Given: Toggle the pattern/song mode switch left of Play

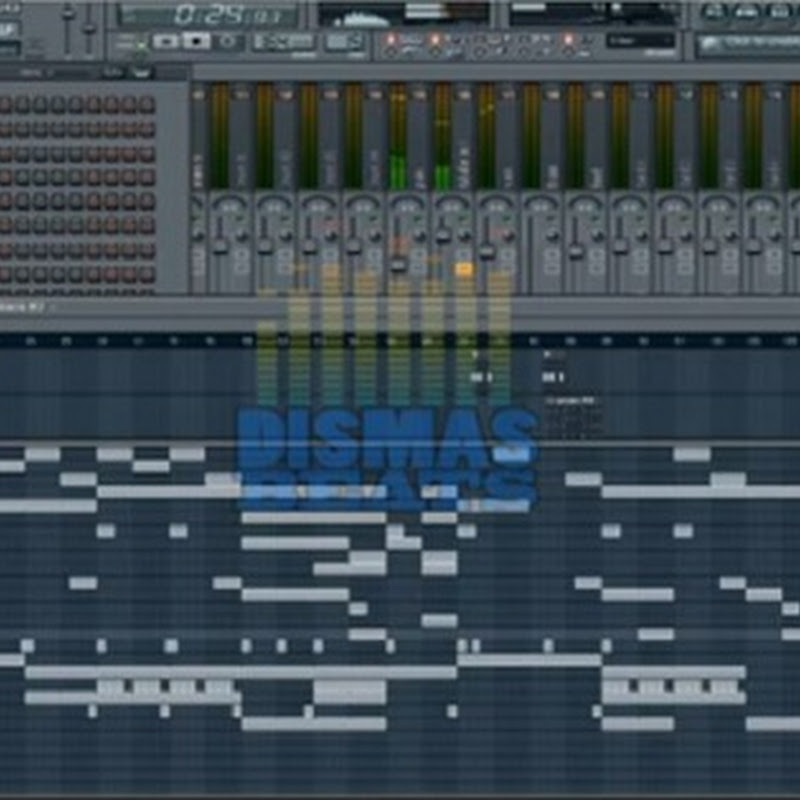Looking at the screenshot, I should [141, 43].
